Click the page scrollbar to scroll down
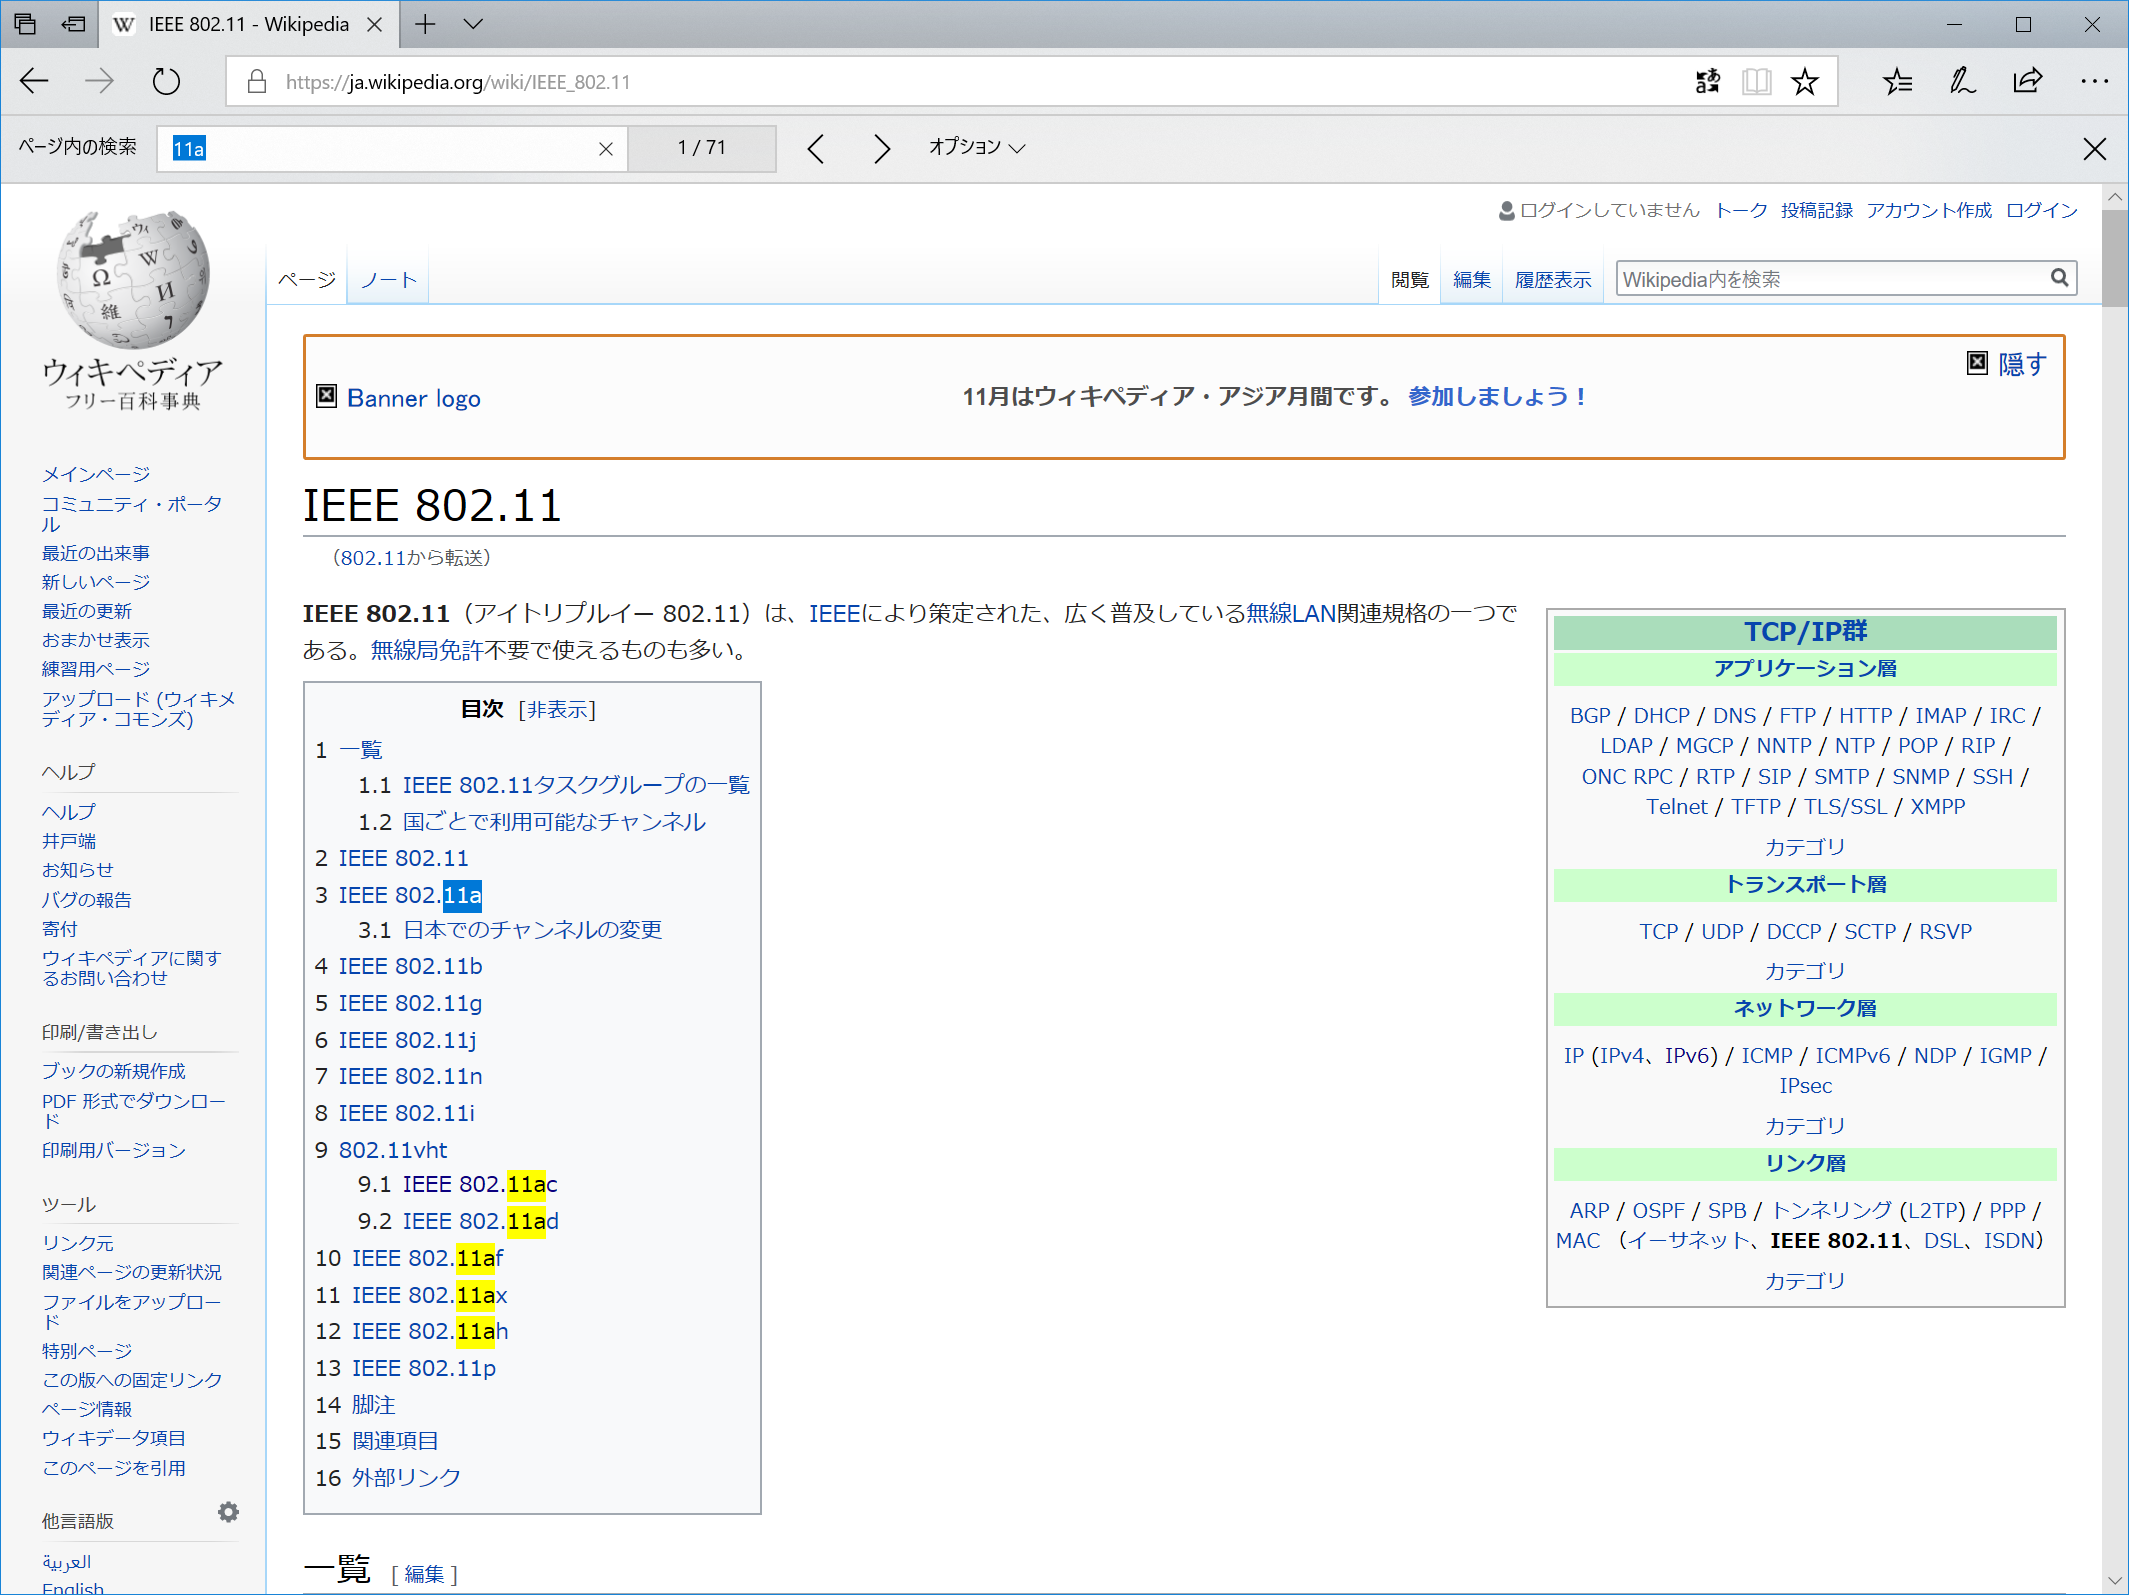 [x=2116, y=1005]
